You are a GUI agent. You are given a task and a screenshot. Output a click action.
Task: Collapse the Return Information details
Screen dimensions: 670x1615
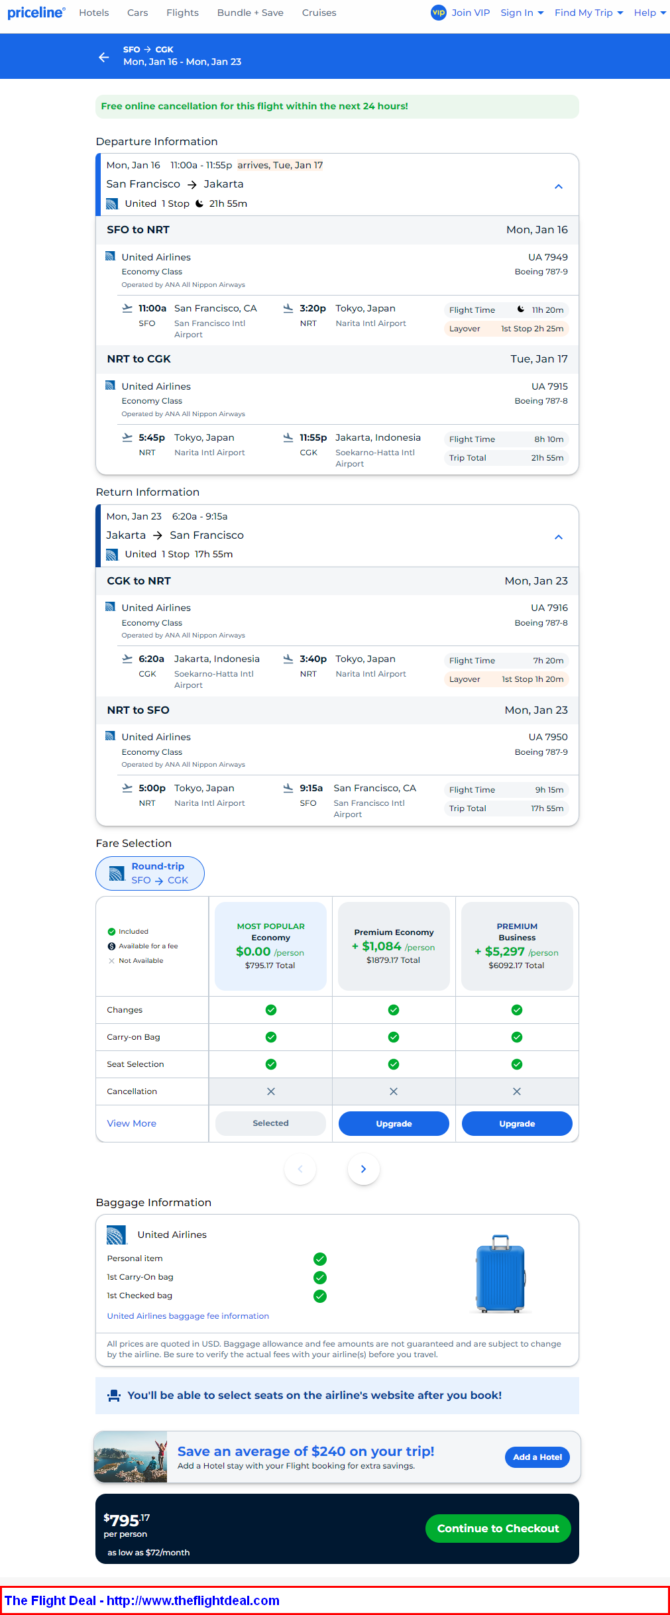559,537
